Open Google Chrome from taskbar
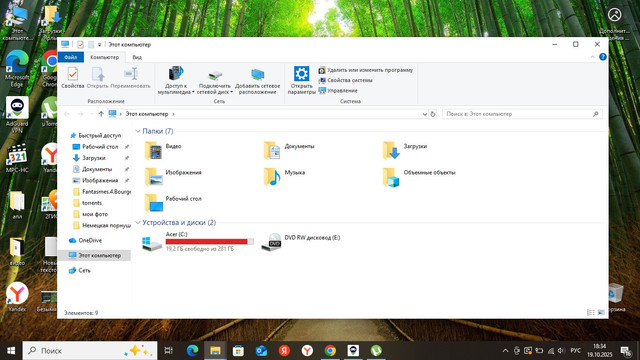The width and height of the screenshot is (640, 360). [330, 351]
